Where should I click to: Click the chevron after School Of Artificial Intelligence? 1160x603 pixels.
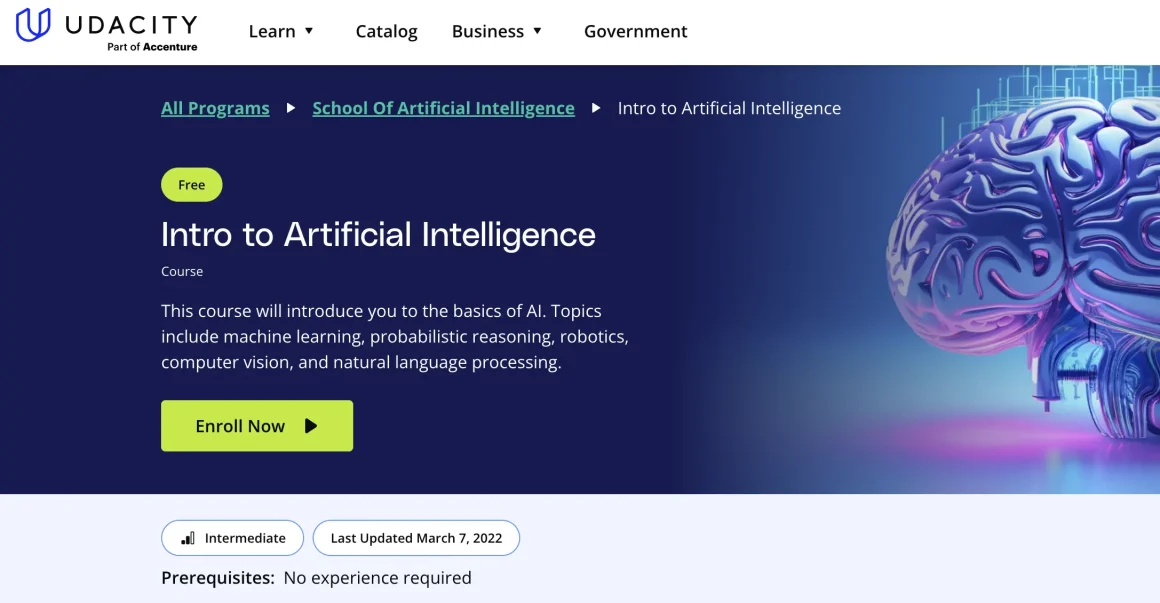click(597, 108)
